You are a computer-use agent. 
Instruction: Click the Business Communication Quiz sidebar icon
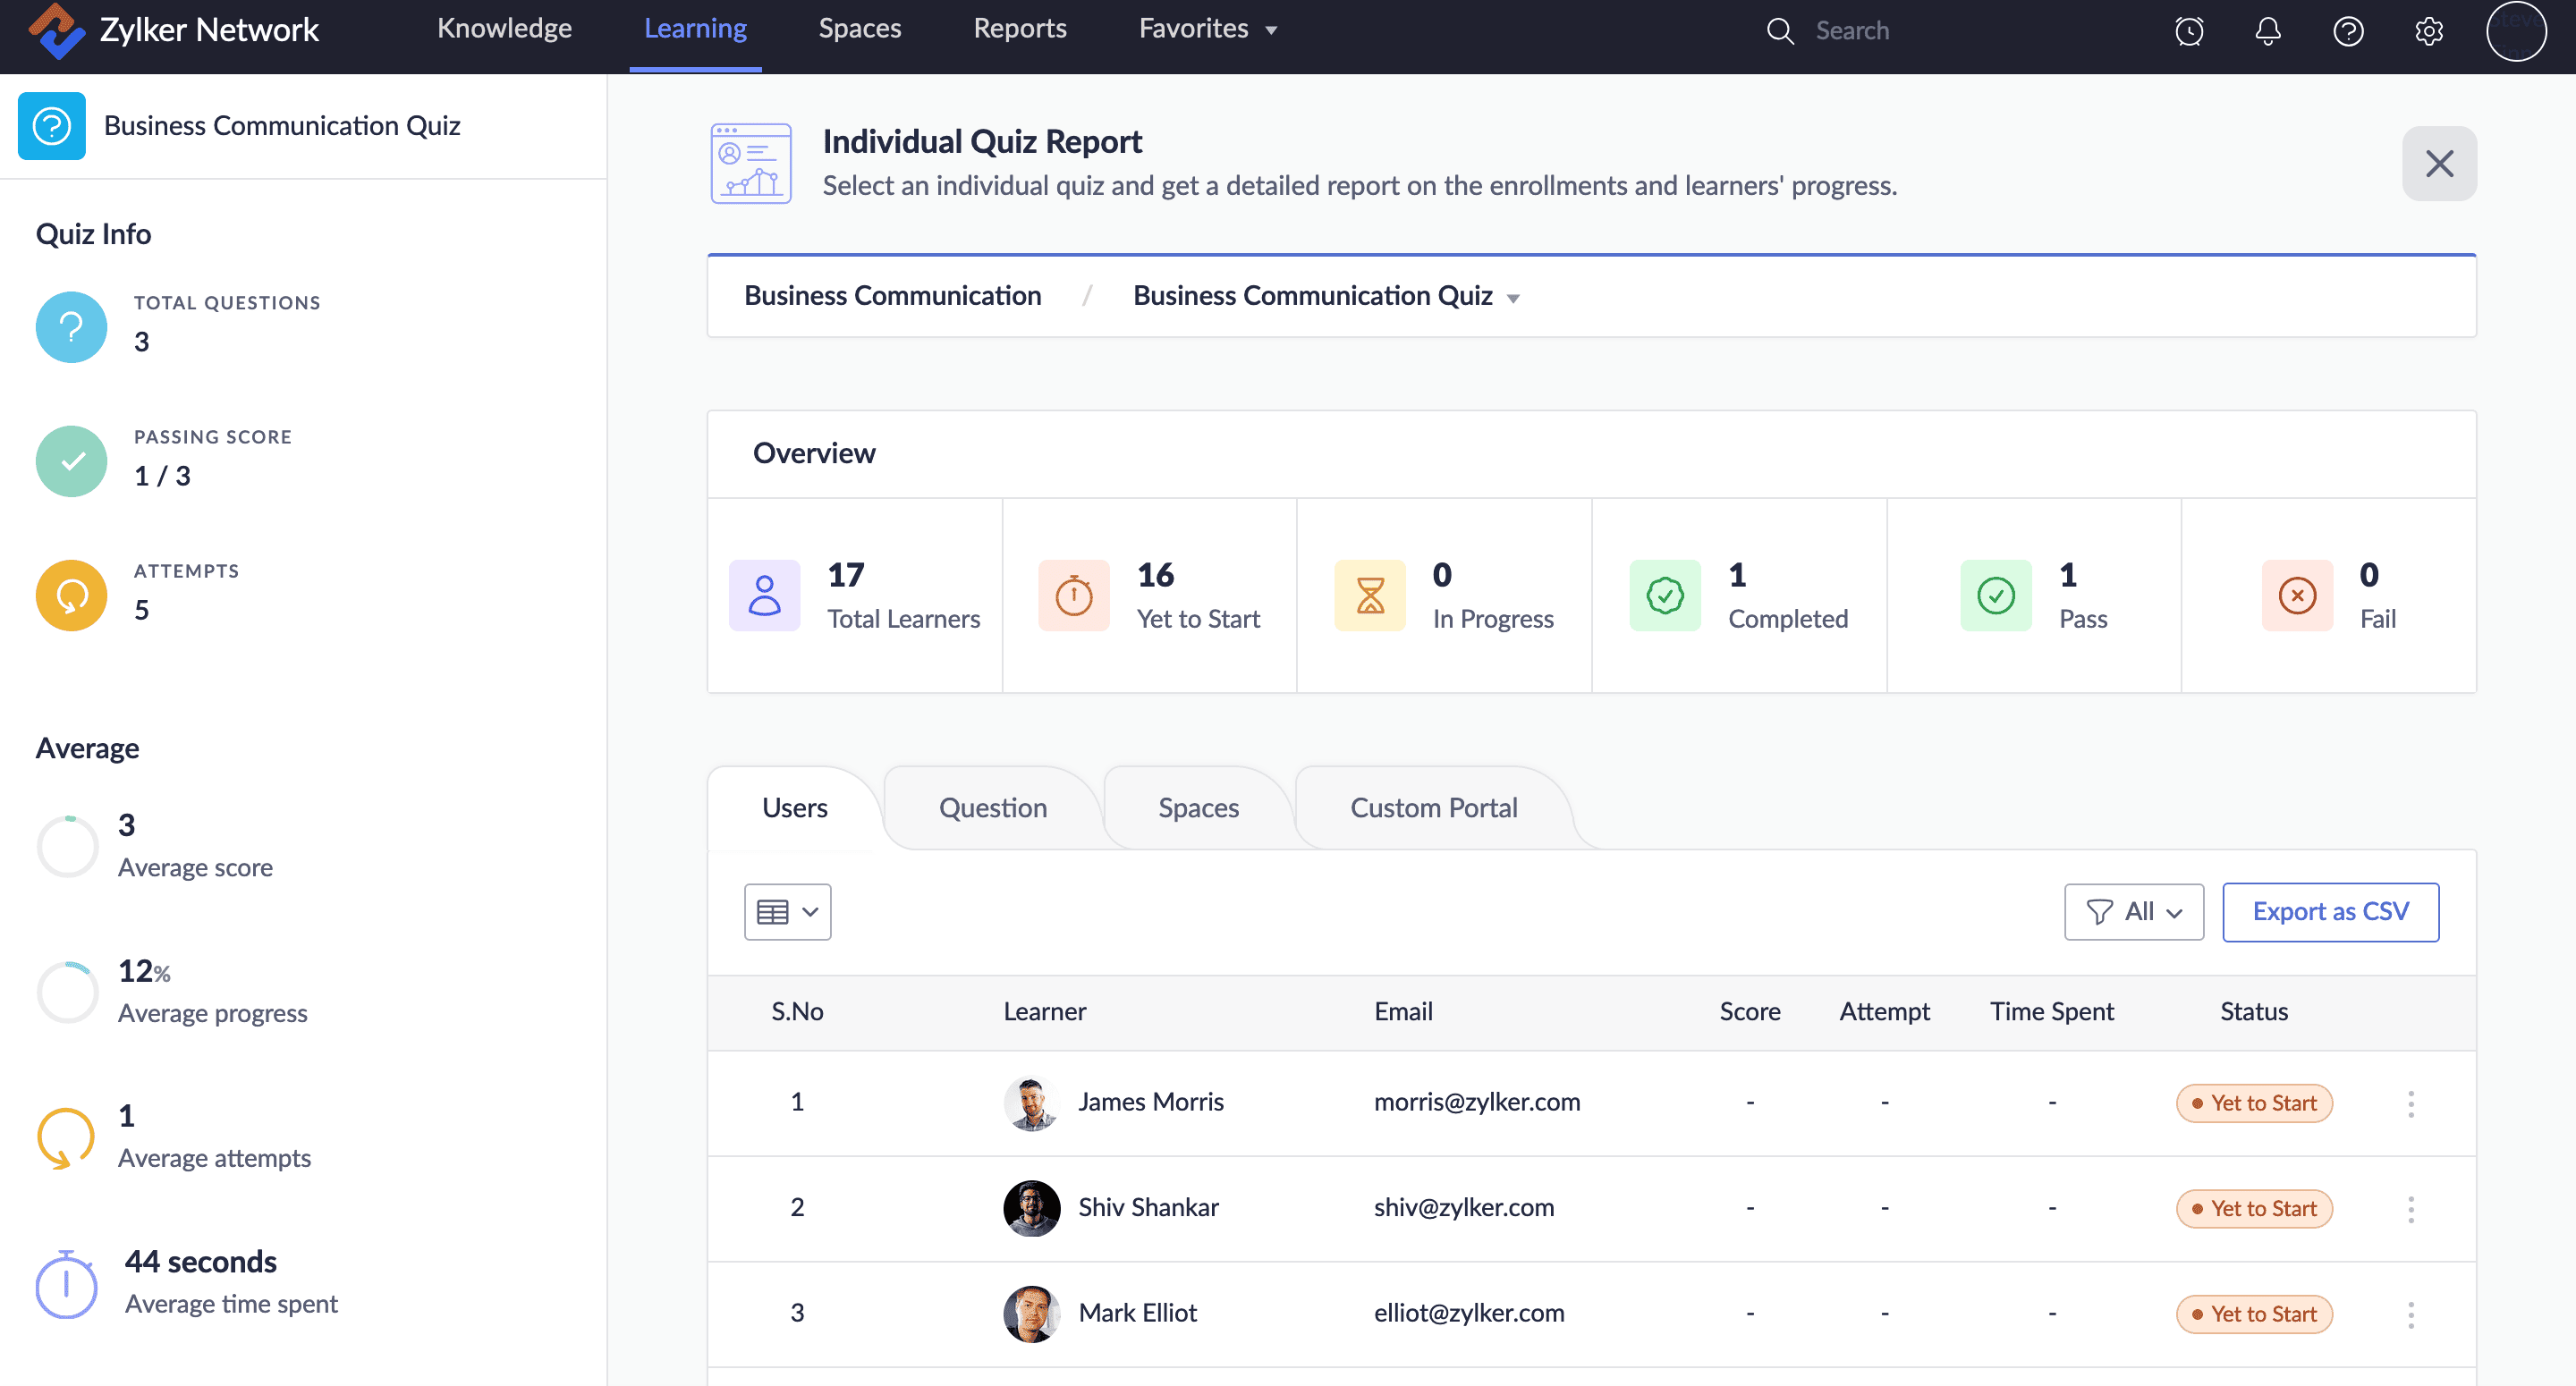tap(52, 126)
